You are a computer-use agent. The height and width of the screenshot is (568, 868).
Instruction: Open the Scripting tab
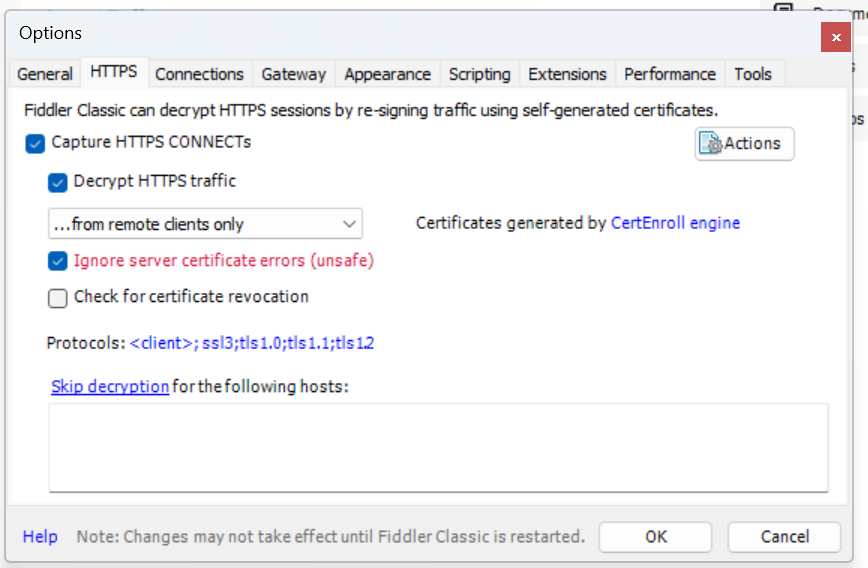(479, 74)
